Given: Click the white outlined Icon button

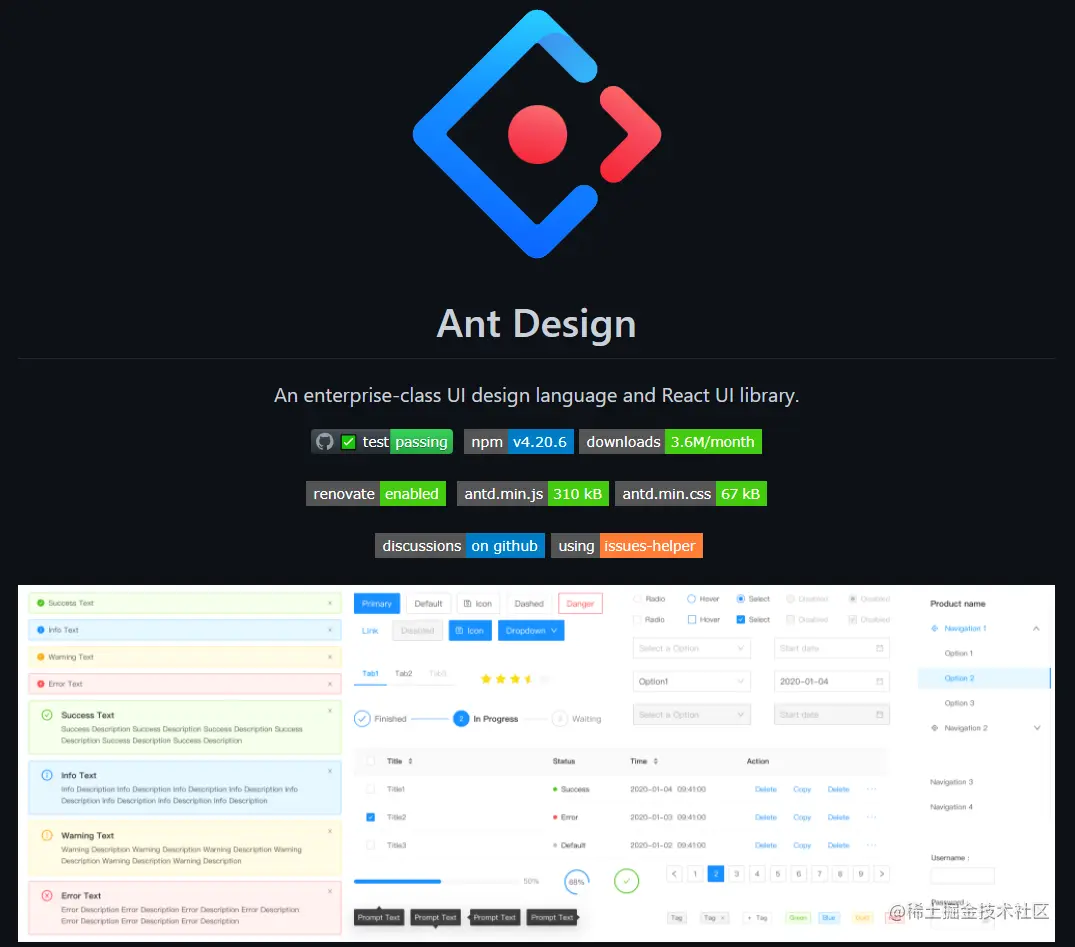Looking at the screenshot, I should click(478, 603).
